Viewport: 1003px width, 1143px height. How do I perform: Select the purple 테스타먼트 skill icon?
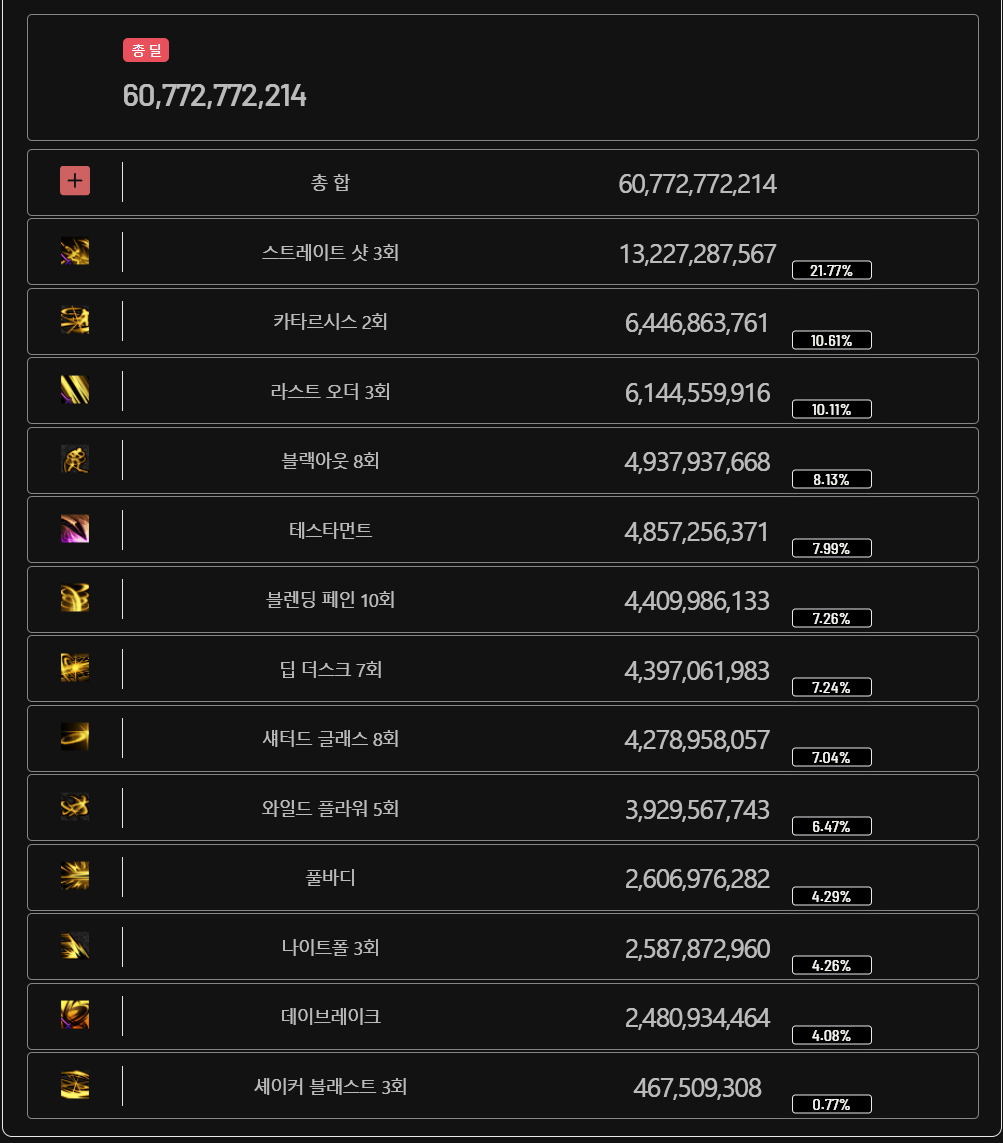pyautogui.click(x=75, y=529)
